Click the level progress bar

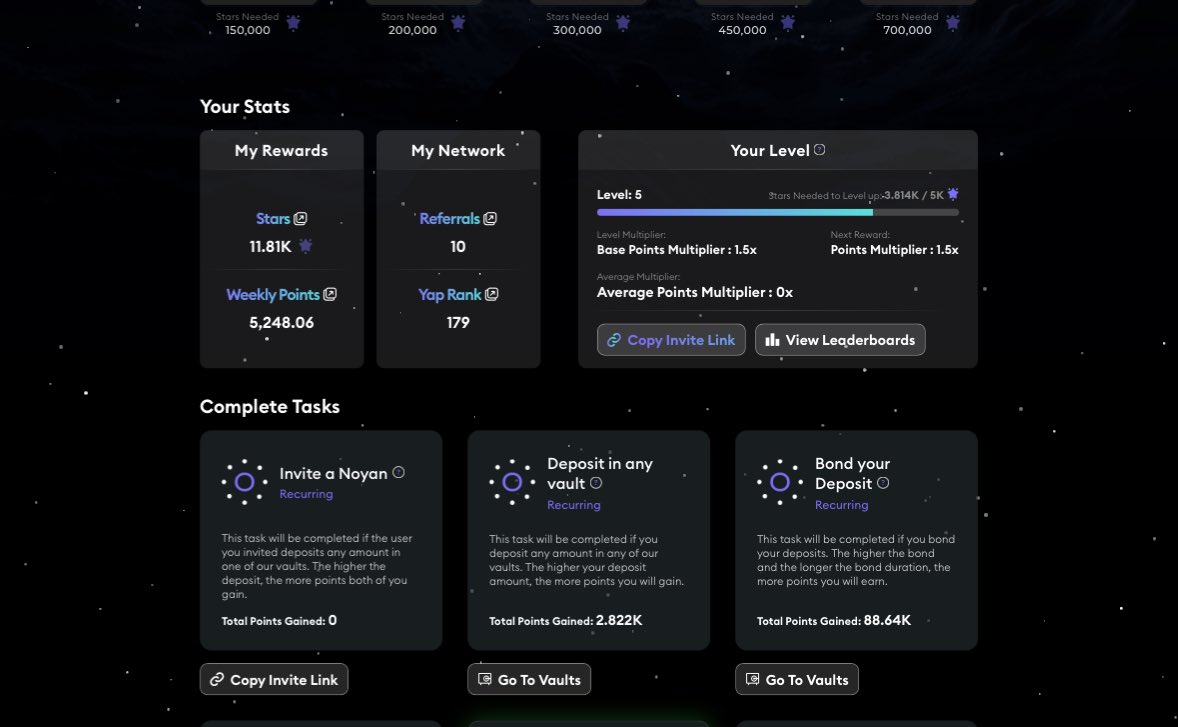pyautogui.click(x=778, y=213)
